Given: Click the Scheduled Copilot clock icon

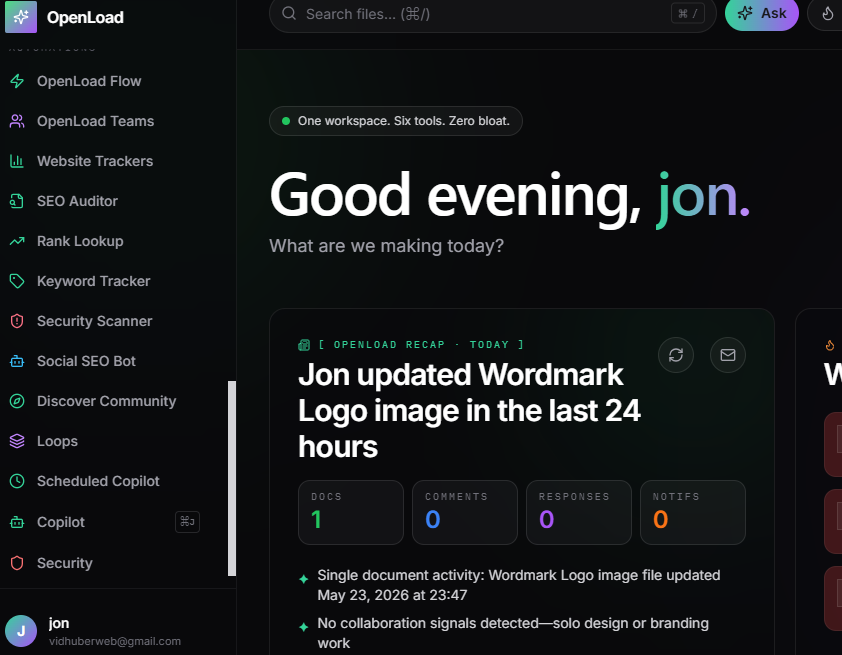Looking at the screenshot, I should click(17, 481).
